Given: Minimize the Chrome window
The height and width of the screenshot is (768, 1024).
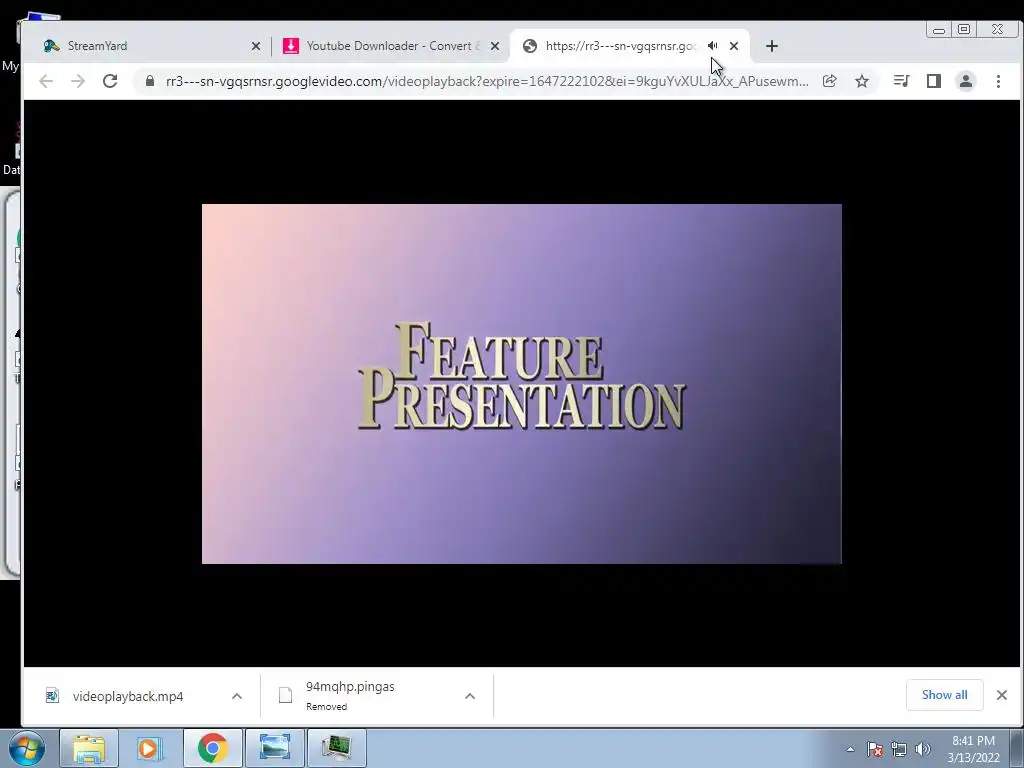Looking at the screenshot, I should tap(939, 30).
